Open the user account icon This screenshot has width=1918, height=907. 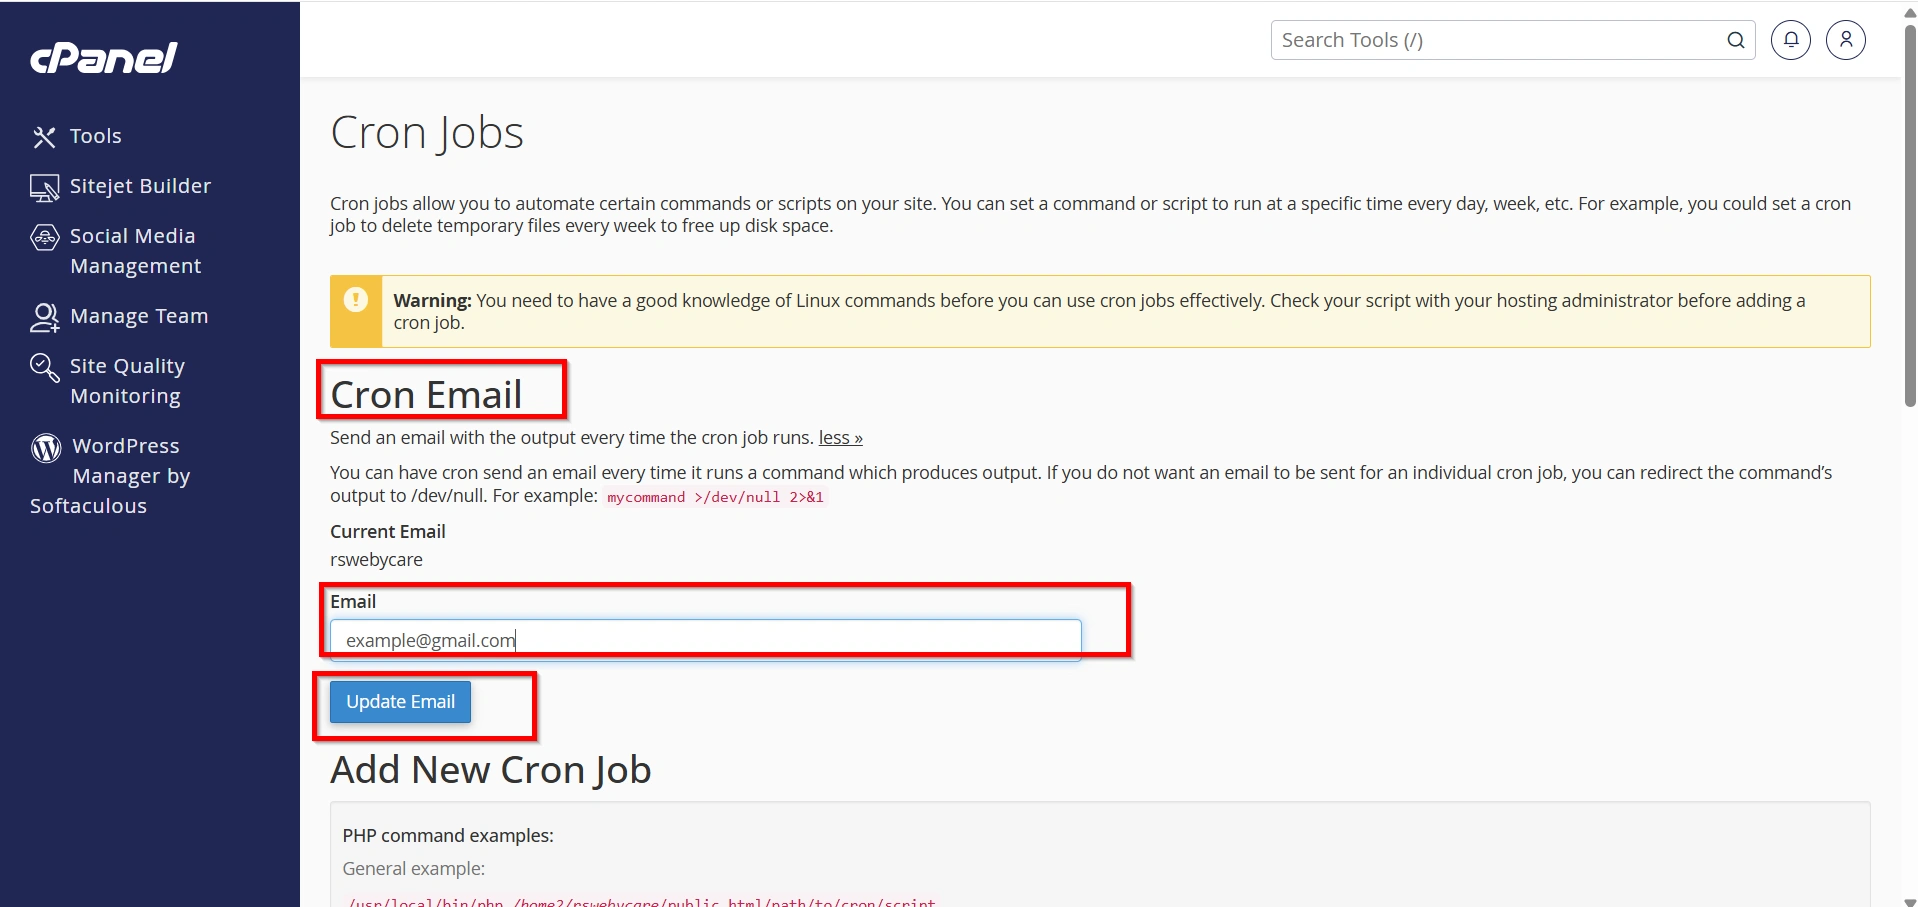(1846, 40)
